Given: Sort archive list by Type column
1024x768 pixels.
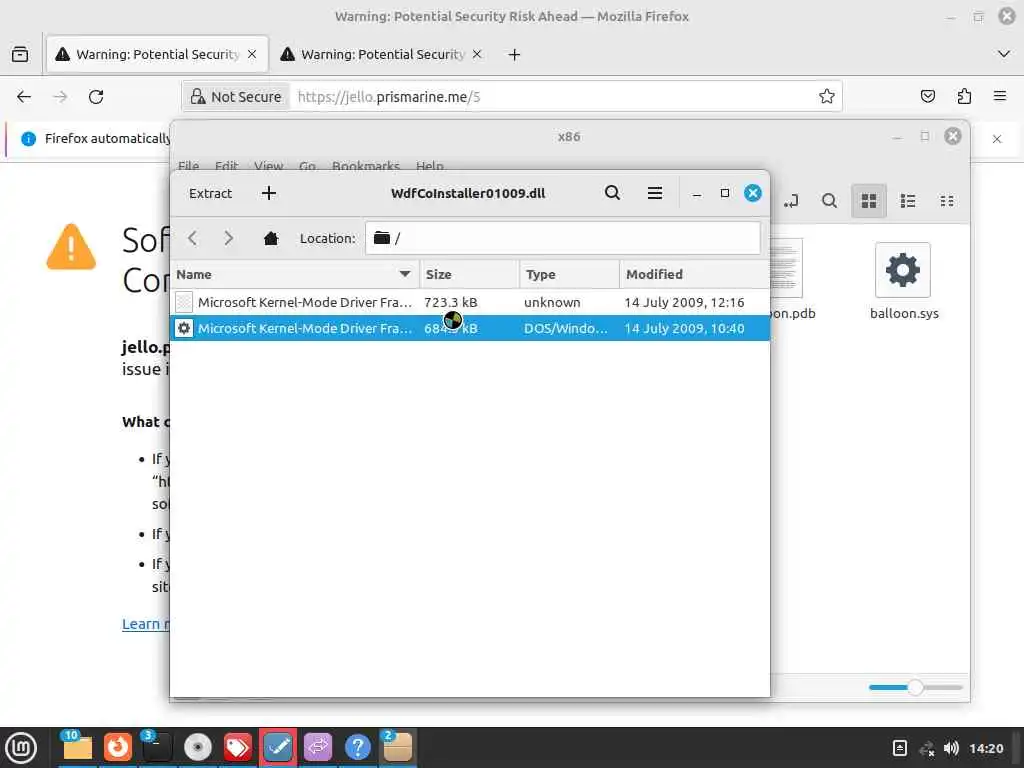Looking at the screenshot, I should click(569, 274).
